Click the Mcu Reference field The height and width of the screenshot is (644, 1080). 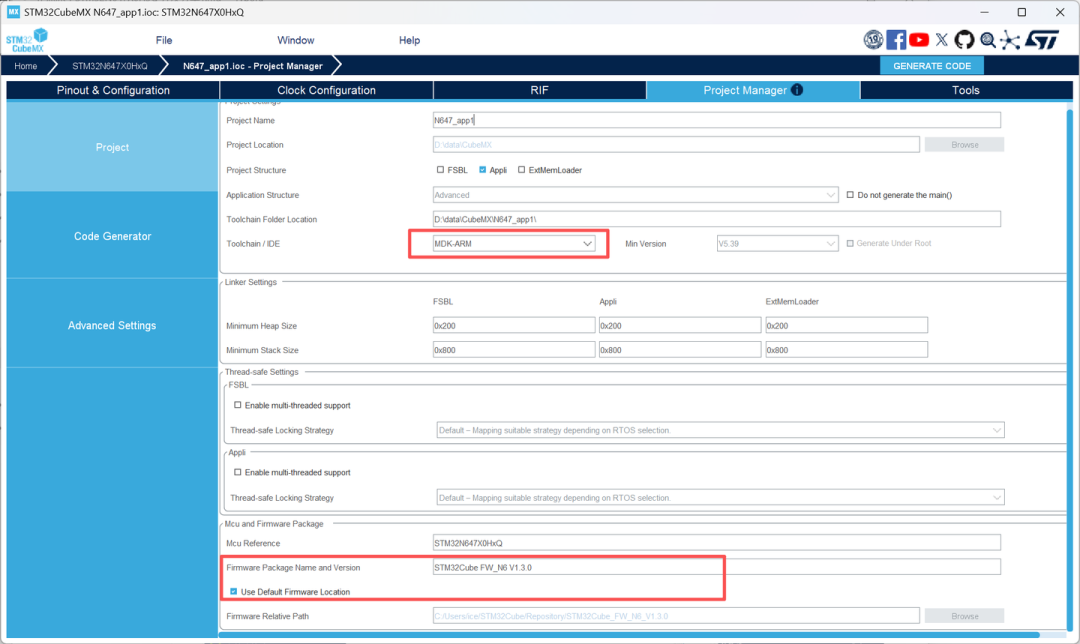pyautogui.click(x=716, y=543)
